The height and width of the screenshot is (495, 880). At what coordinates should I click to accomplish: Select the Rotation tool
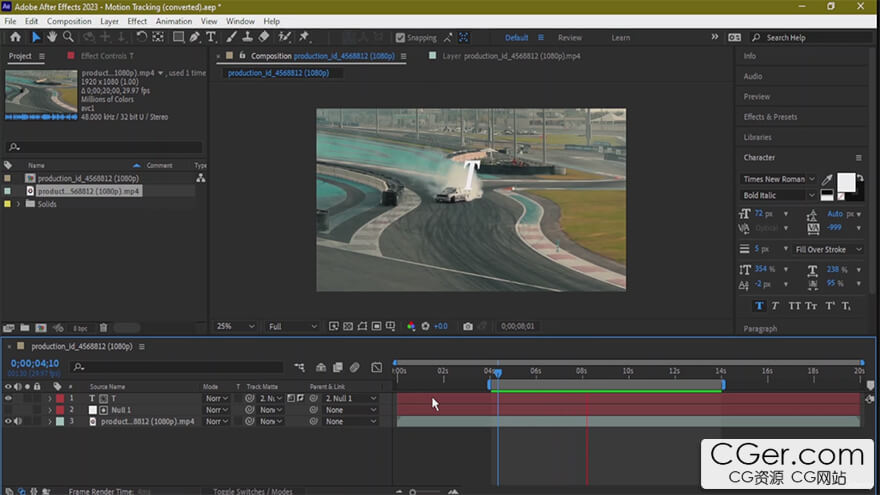click(x=141, y=37)
